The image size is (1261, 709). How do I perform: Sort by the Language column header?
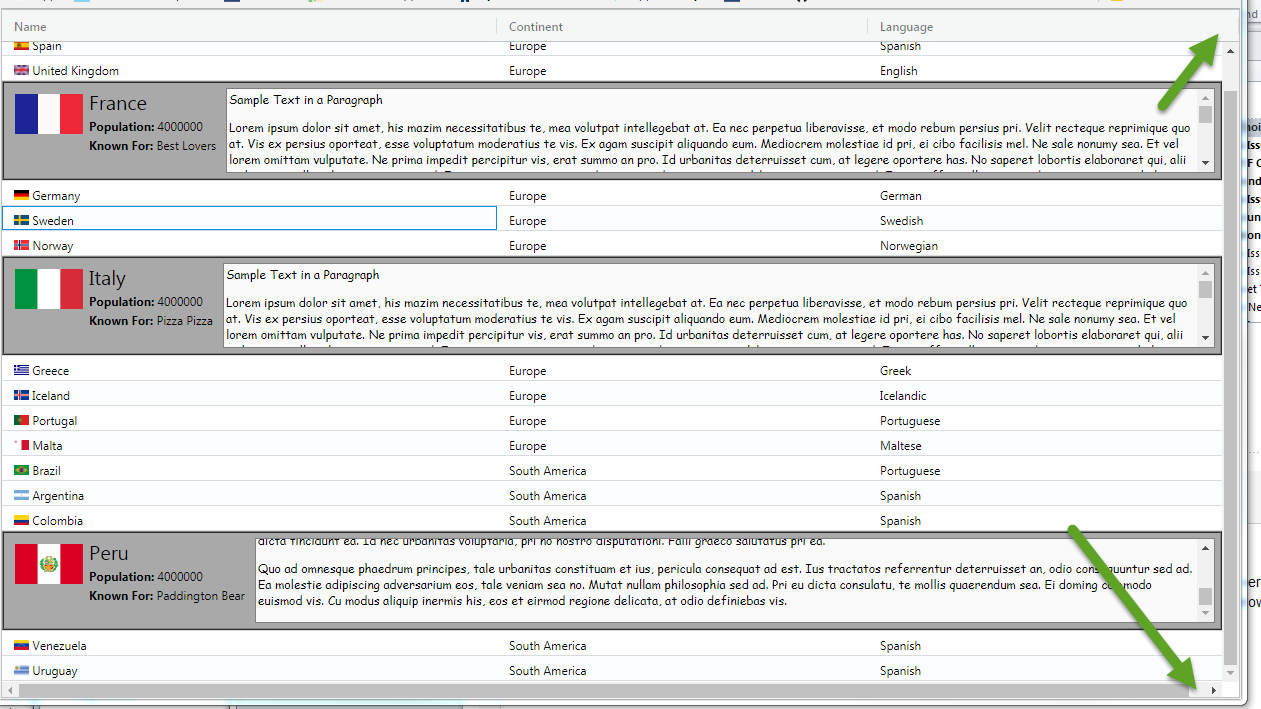[x=906, y=27]
